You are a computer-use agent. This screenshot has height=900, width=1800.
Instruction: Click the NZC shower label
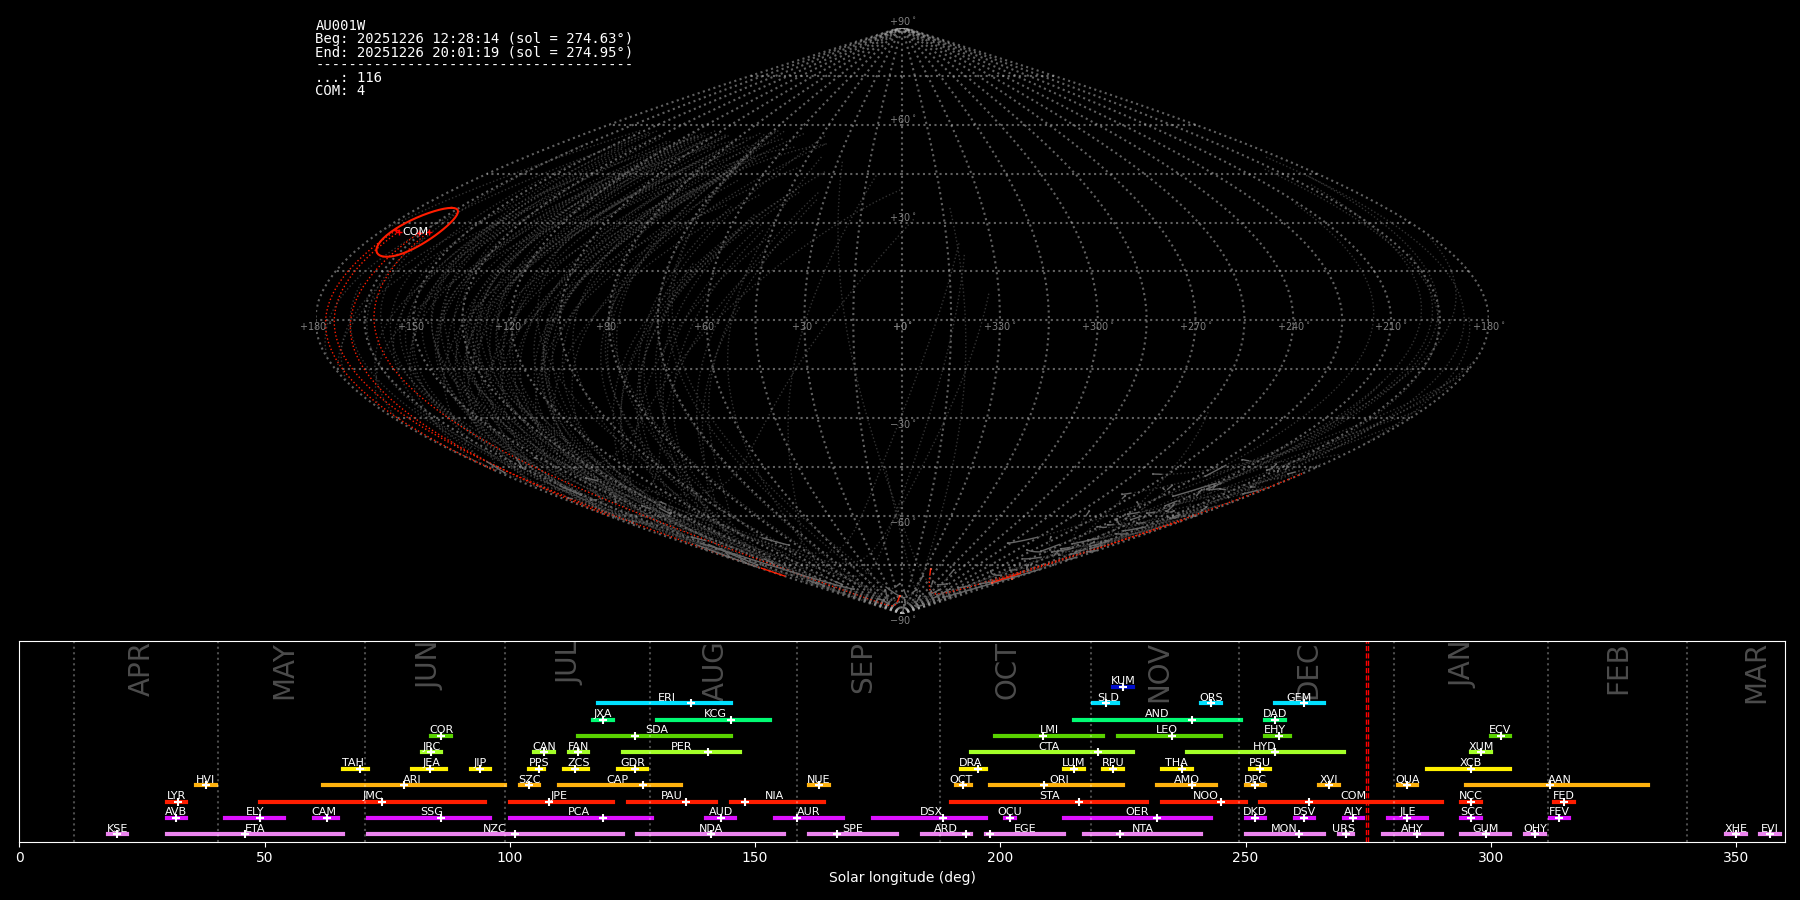pyautogui.click(x=495, y=829)
